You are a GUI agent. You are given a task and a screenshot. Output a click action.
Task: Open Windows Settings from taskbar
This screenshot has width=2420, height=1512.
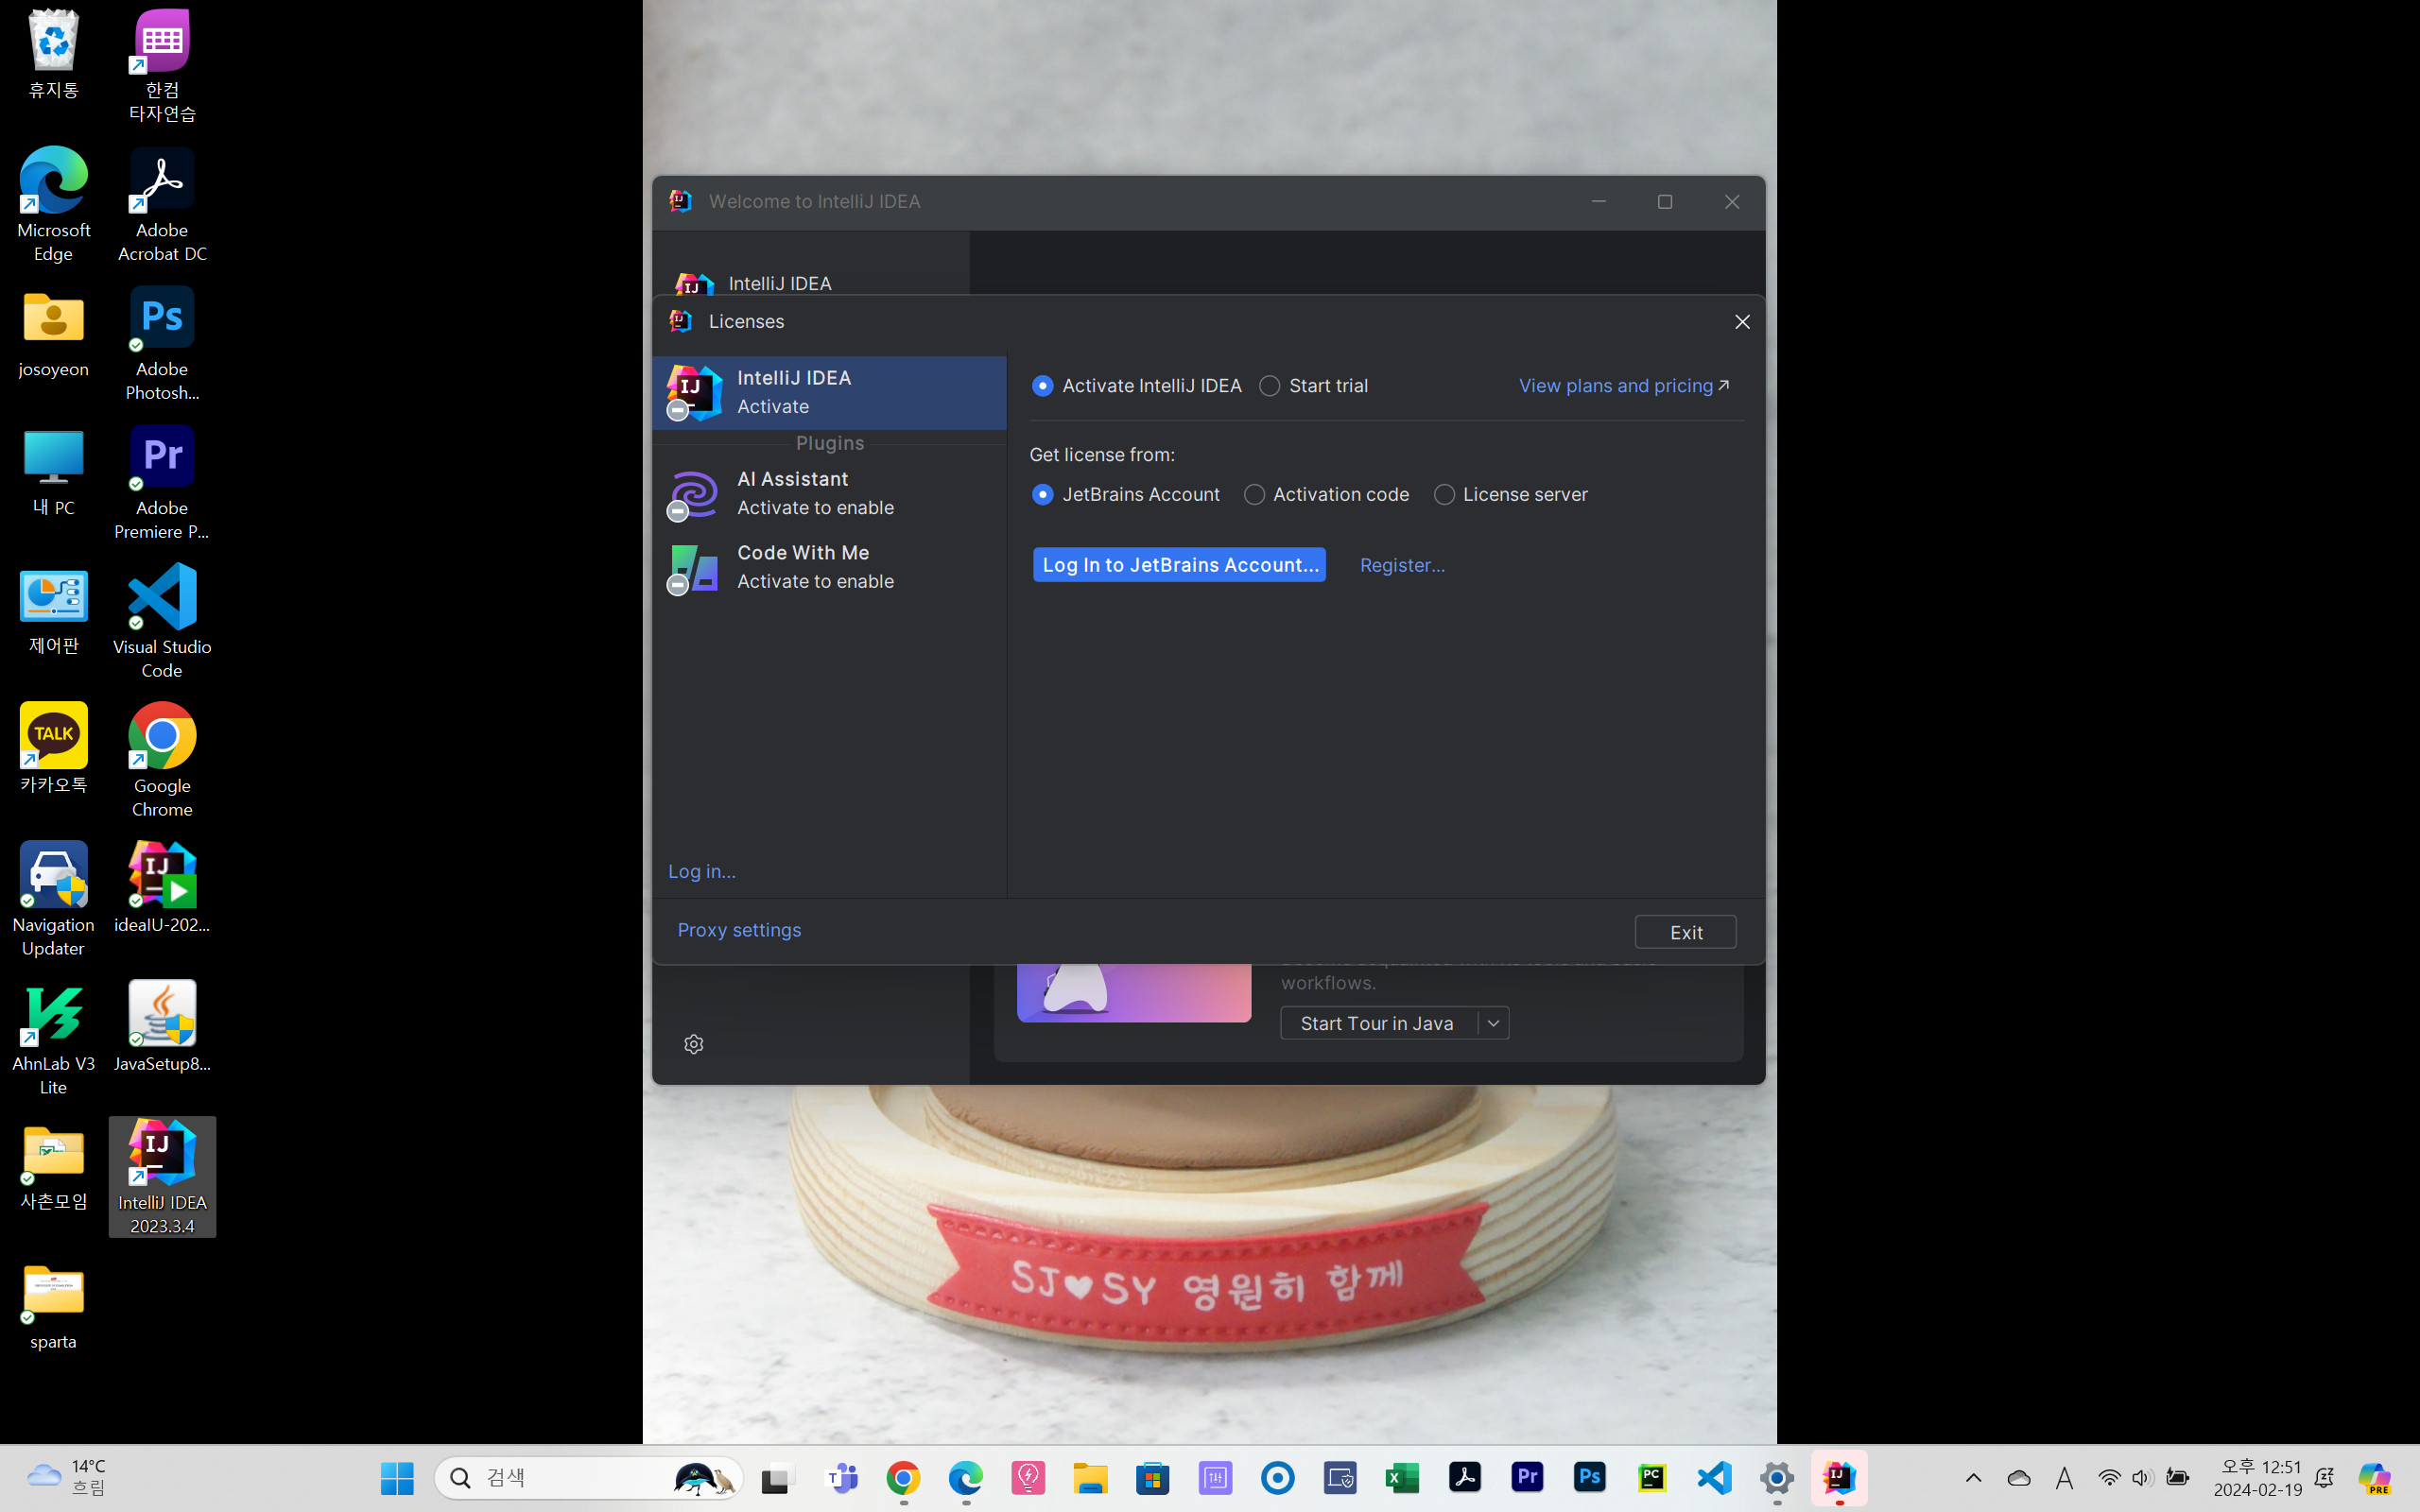coord(1777,1478)
